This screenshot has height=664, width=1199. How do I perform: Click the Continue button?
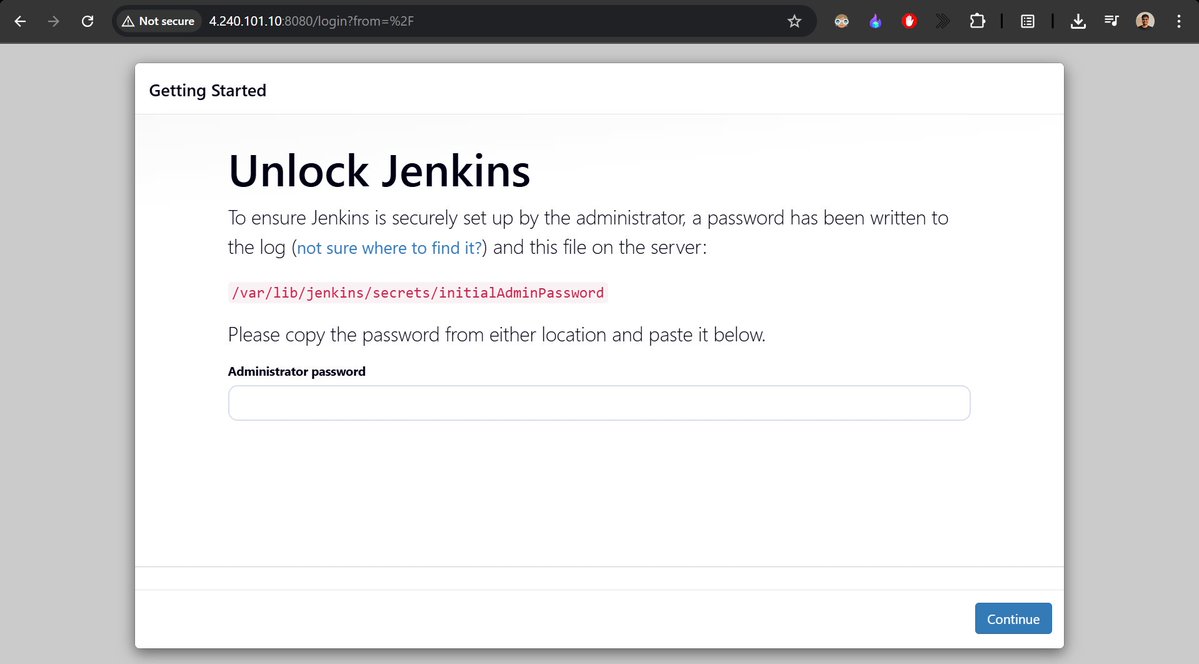click(1013, 618)
